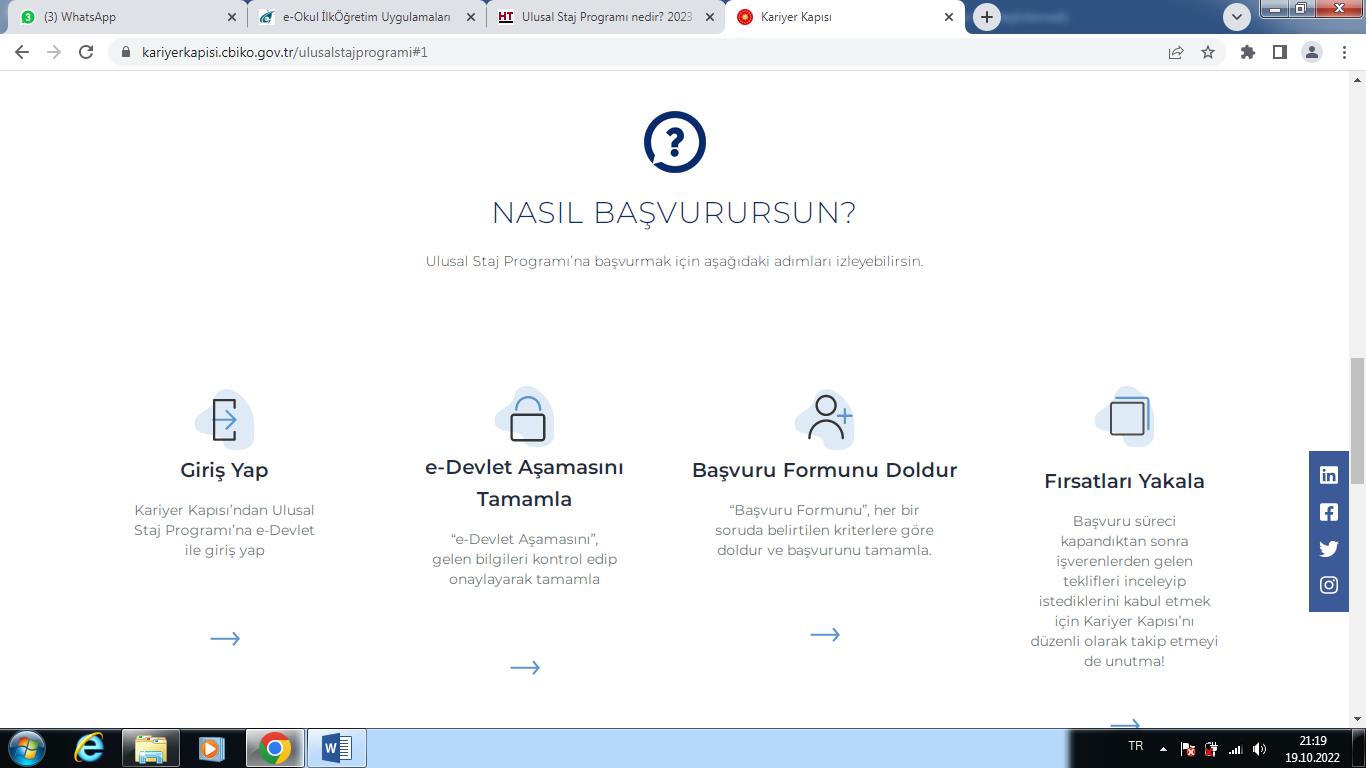Toggle the Chrome side panel
1366x768 pixels.
click(1279, 52)
